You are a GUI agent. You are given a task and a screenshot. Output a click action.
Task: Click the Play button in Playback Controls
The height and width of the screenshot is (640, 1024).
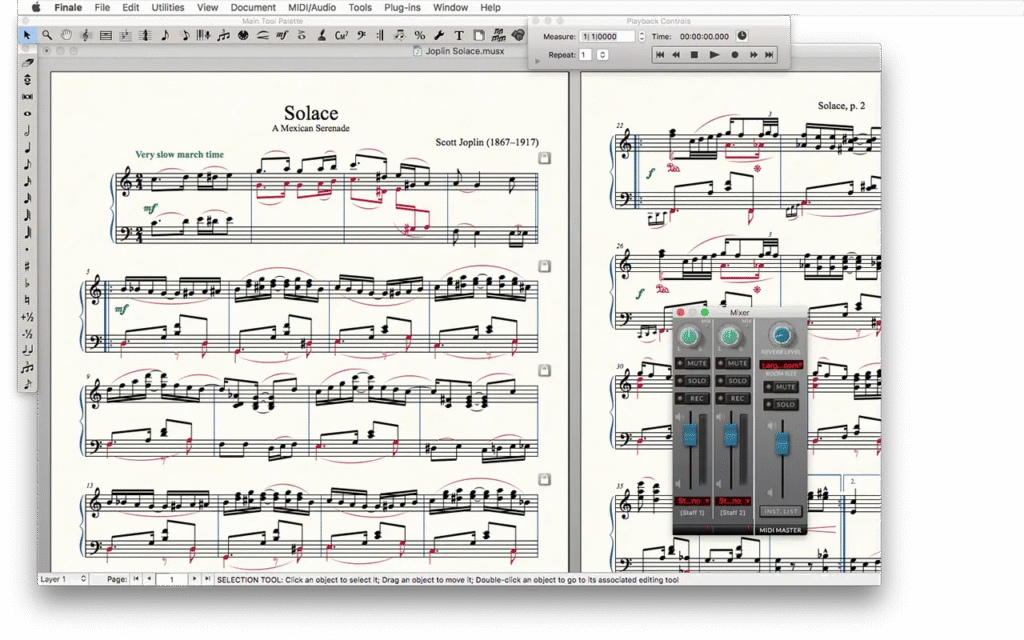click(714, 55)
